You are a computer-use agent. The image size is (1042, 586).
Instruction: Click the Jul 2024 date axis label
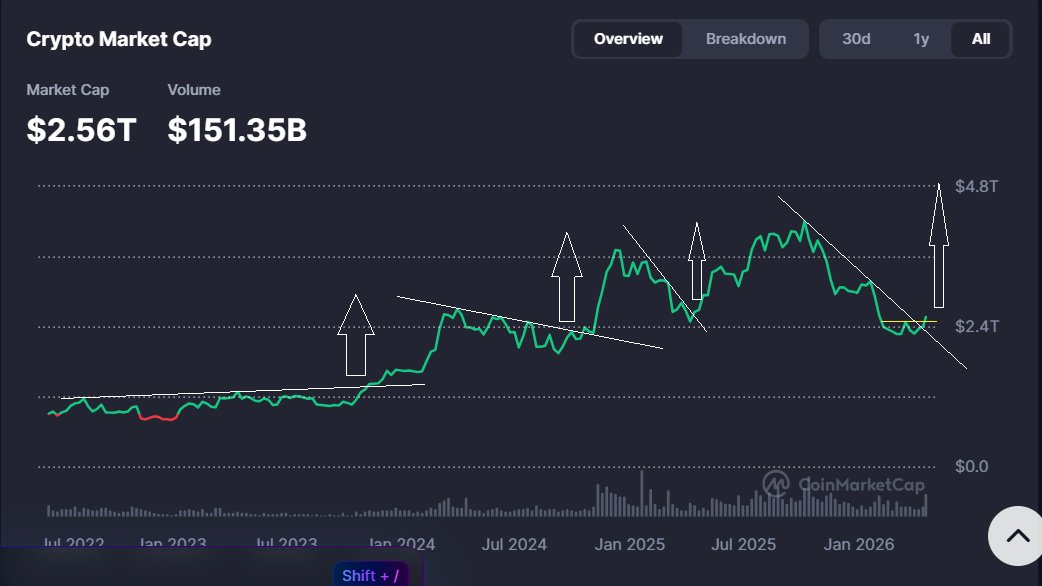tap(514, 544)
